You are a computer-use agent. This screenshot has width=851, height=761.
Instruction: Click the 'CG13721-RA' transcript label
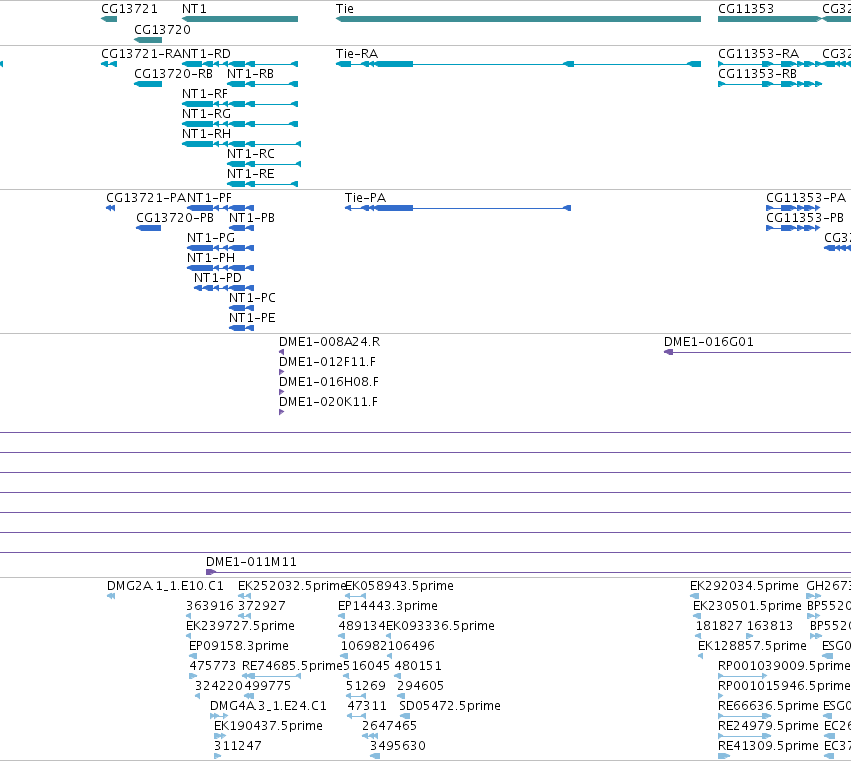(143, 54)
